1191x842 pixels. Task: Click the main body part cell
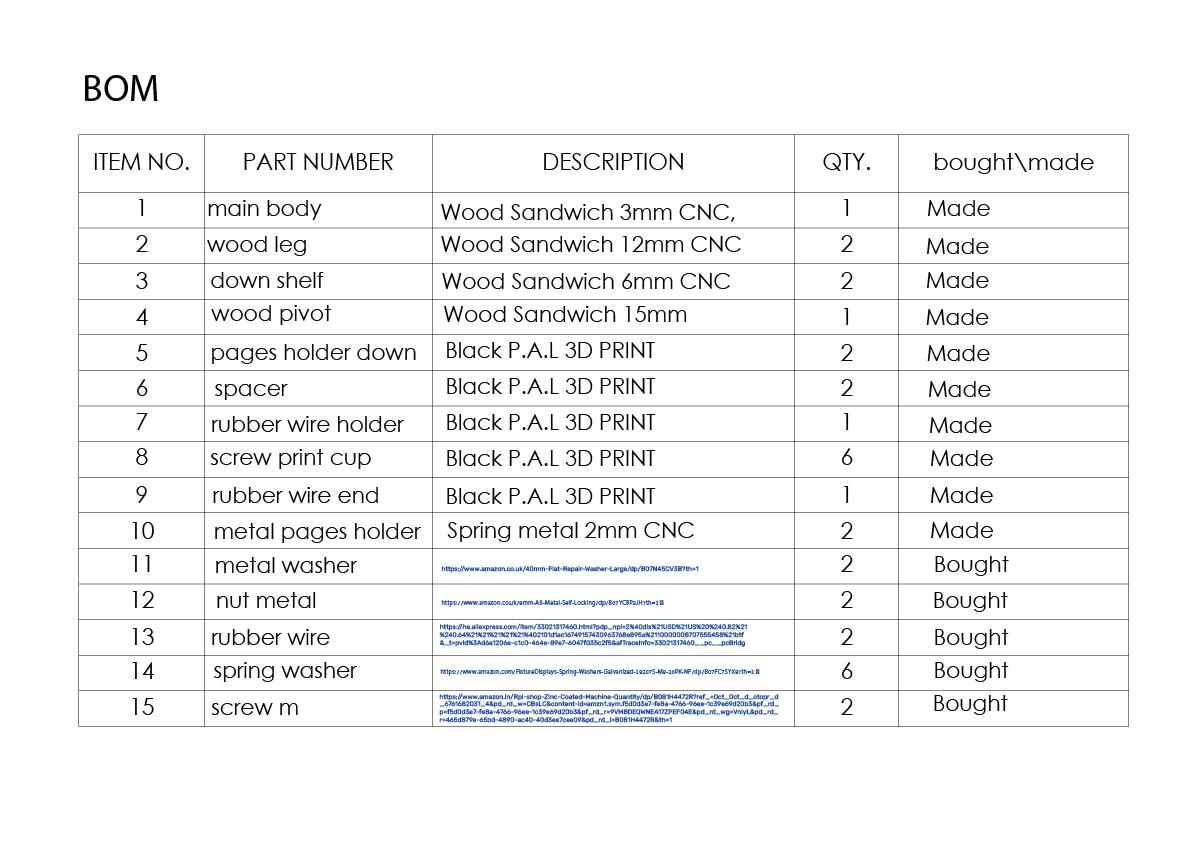coord(264,209)
